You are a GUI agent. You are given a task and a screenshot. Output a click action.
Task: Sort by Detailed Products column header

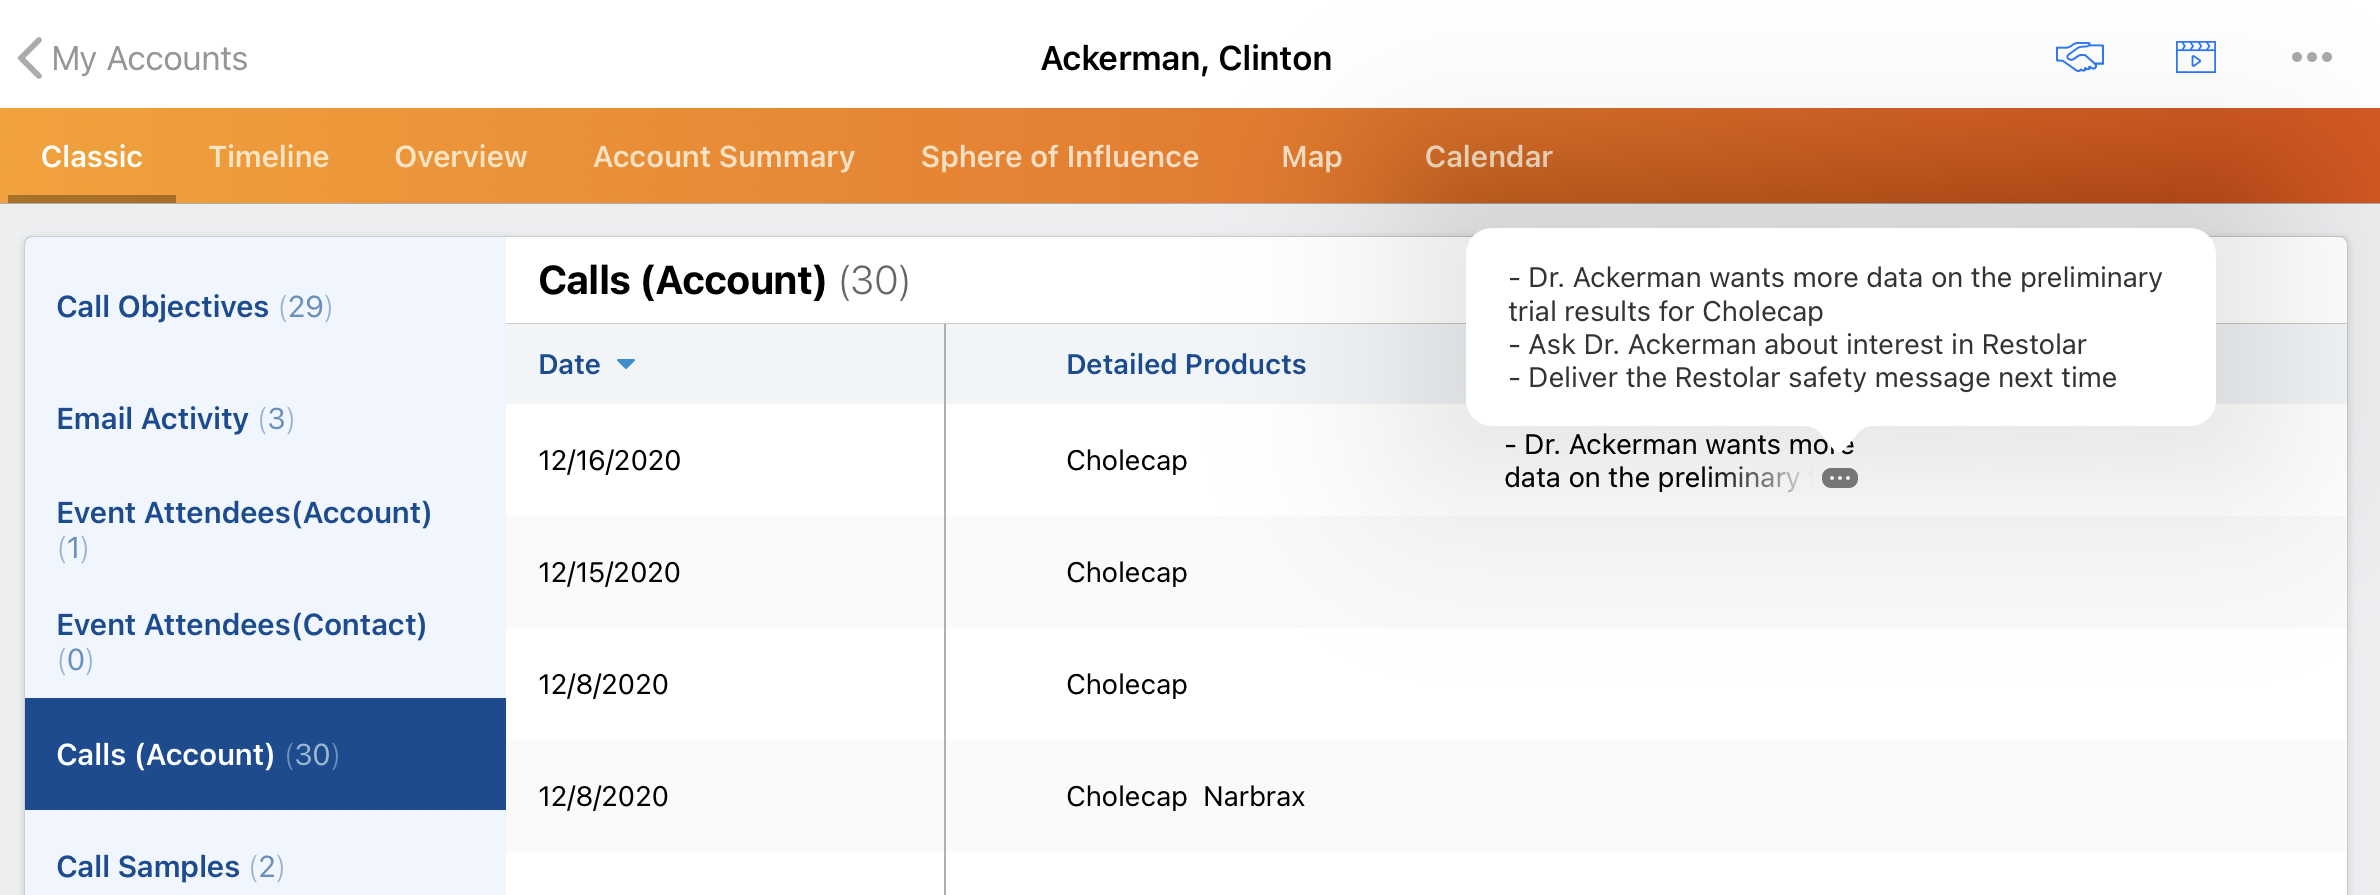[1185, 365]
